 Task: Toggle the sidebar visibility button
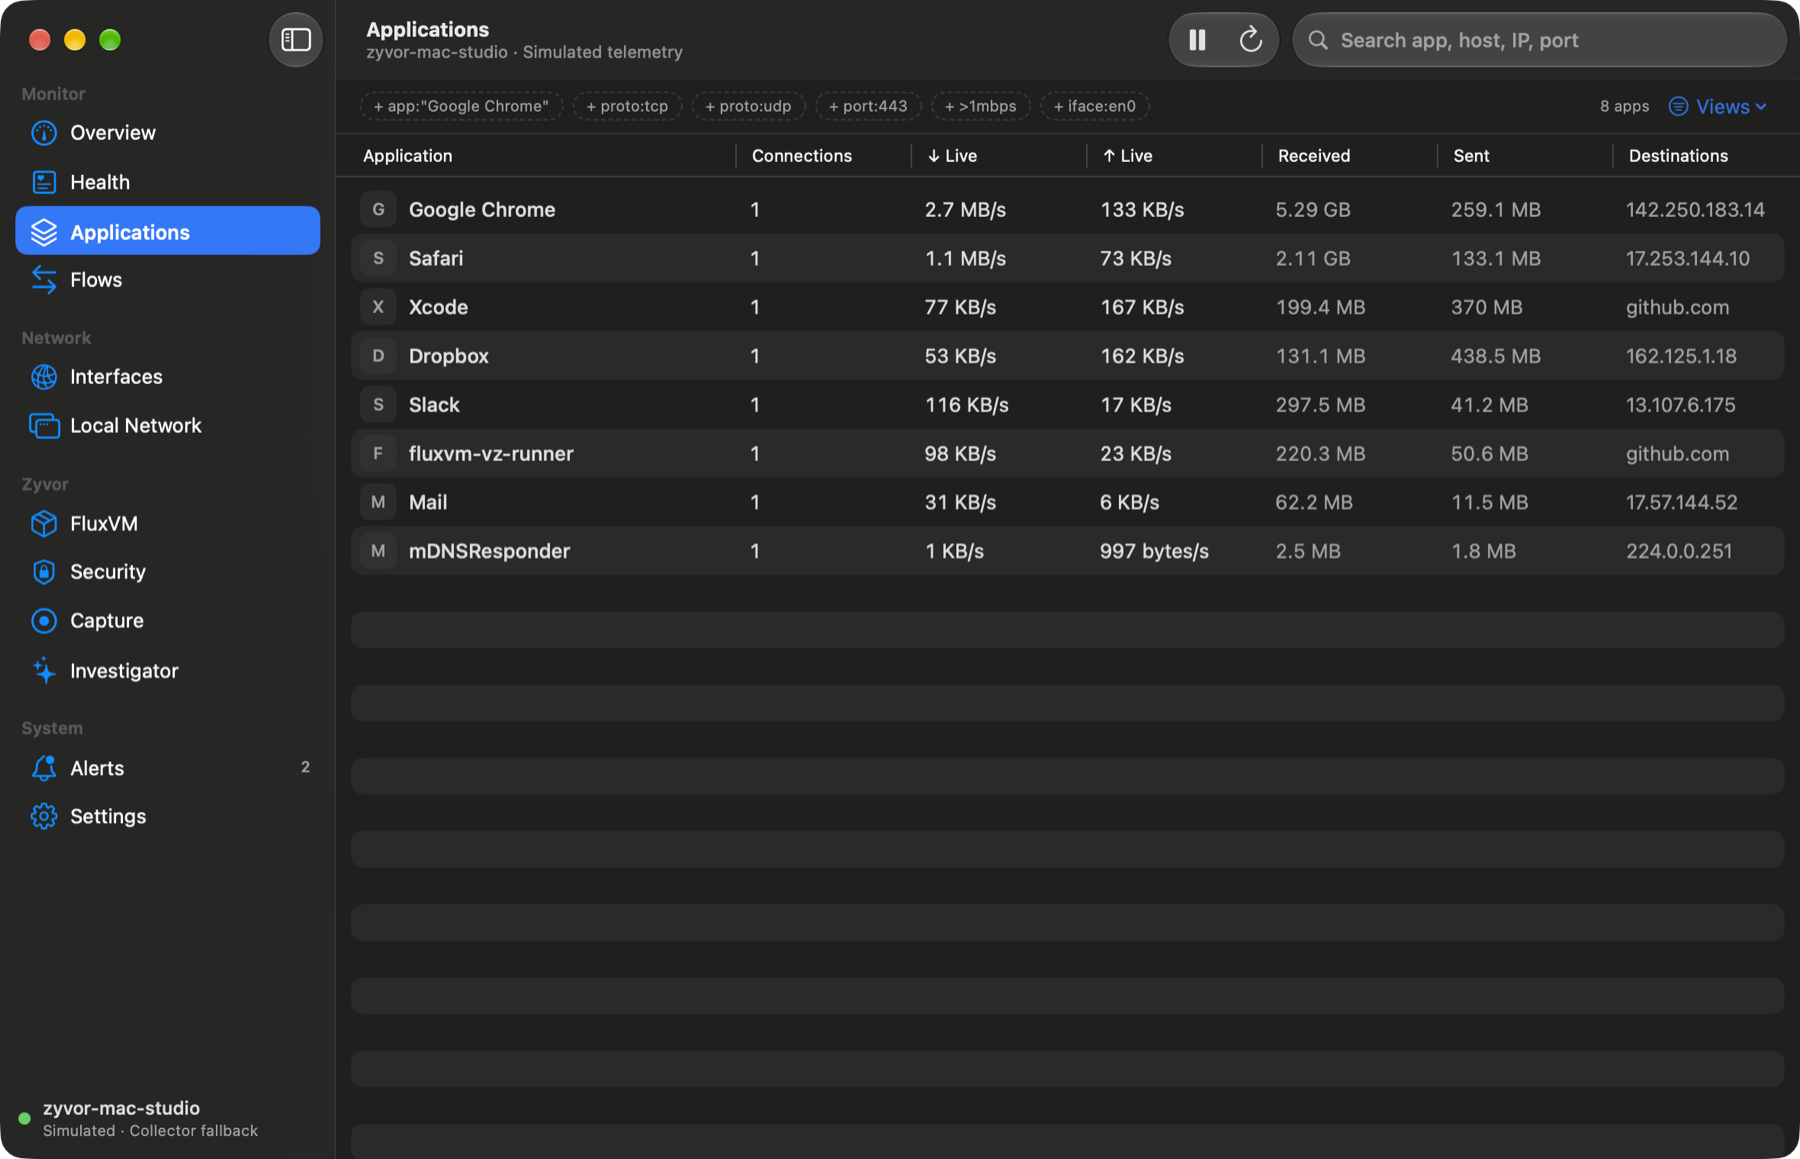[295, 40]
